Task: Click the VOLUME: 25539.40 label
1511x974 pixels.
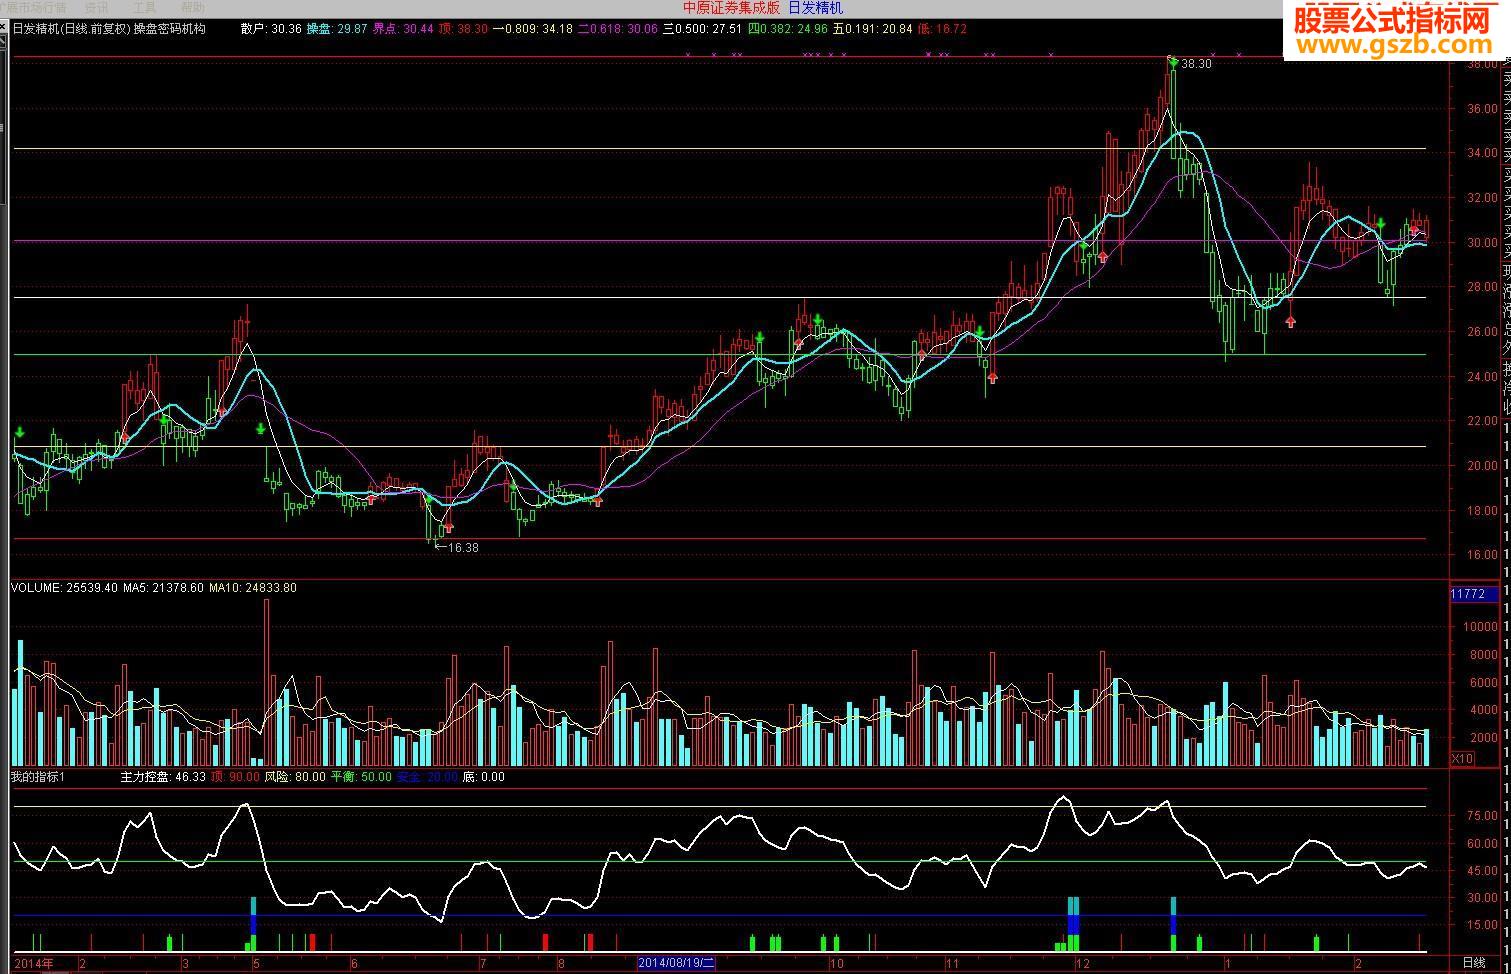Action: tap(64, 588)
